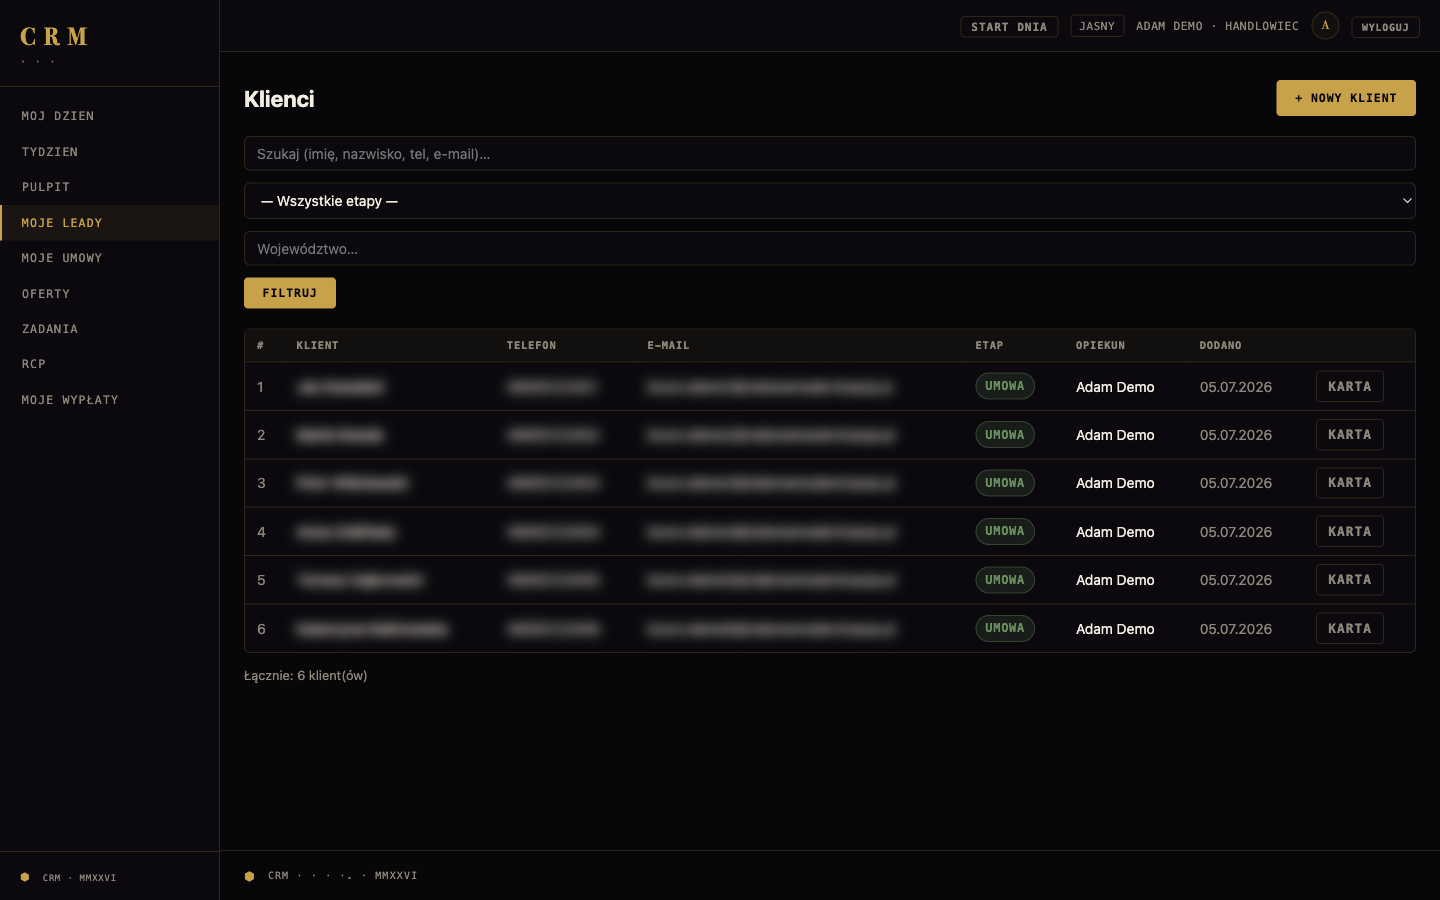
Task: Click the Nowy Klient button
Action: tap(1346, 98)
